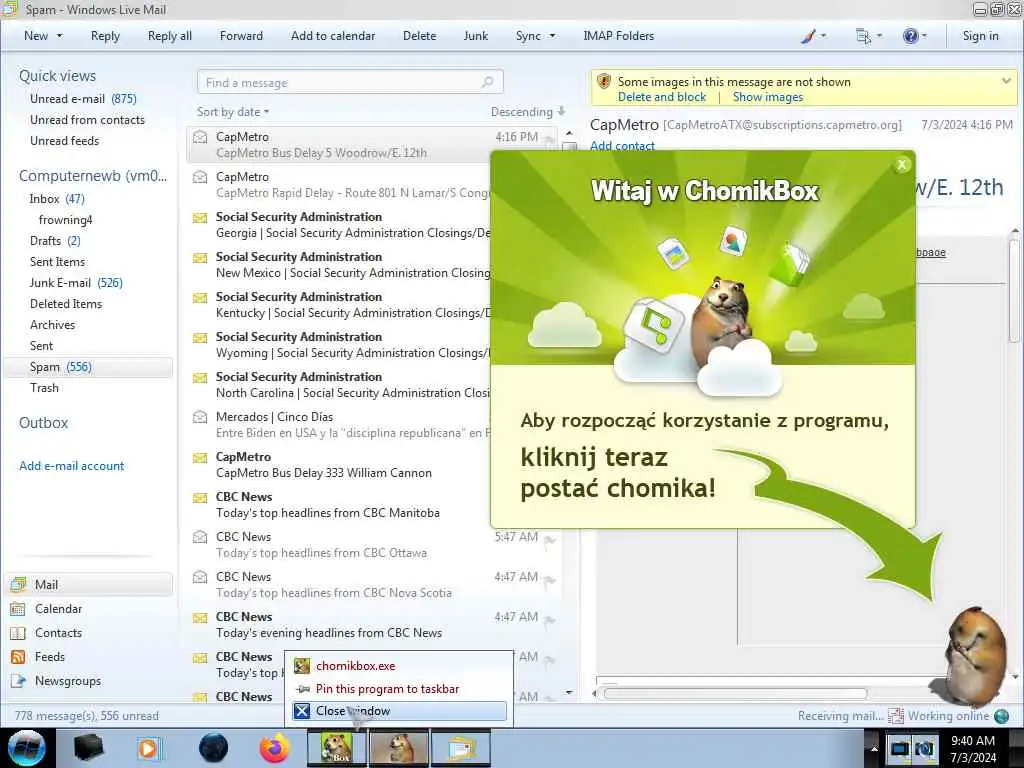Select chomikbox.exe in the jump list
This screenshot has height=768, width=1024.
pos(399,666)
